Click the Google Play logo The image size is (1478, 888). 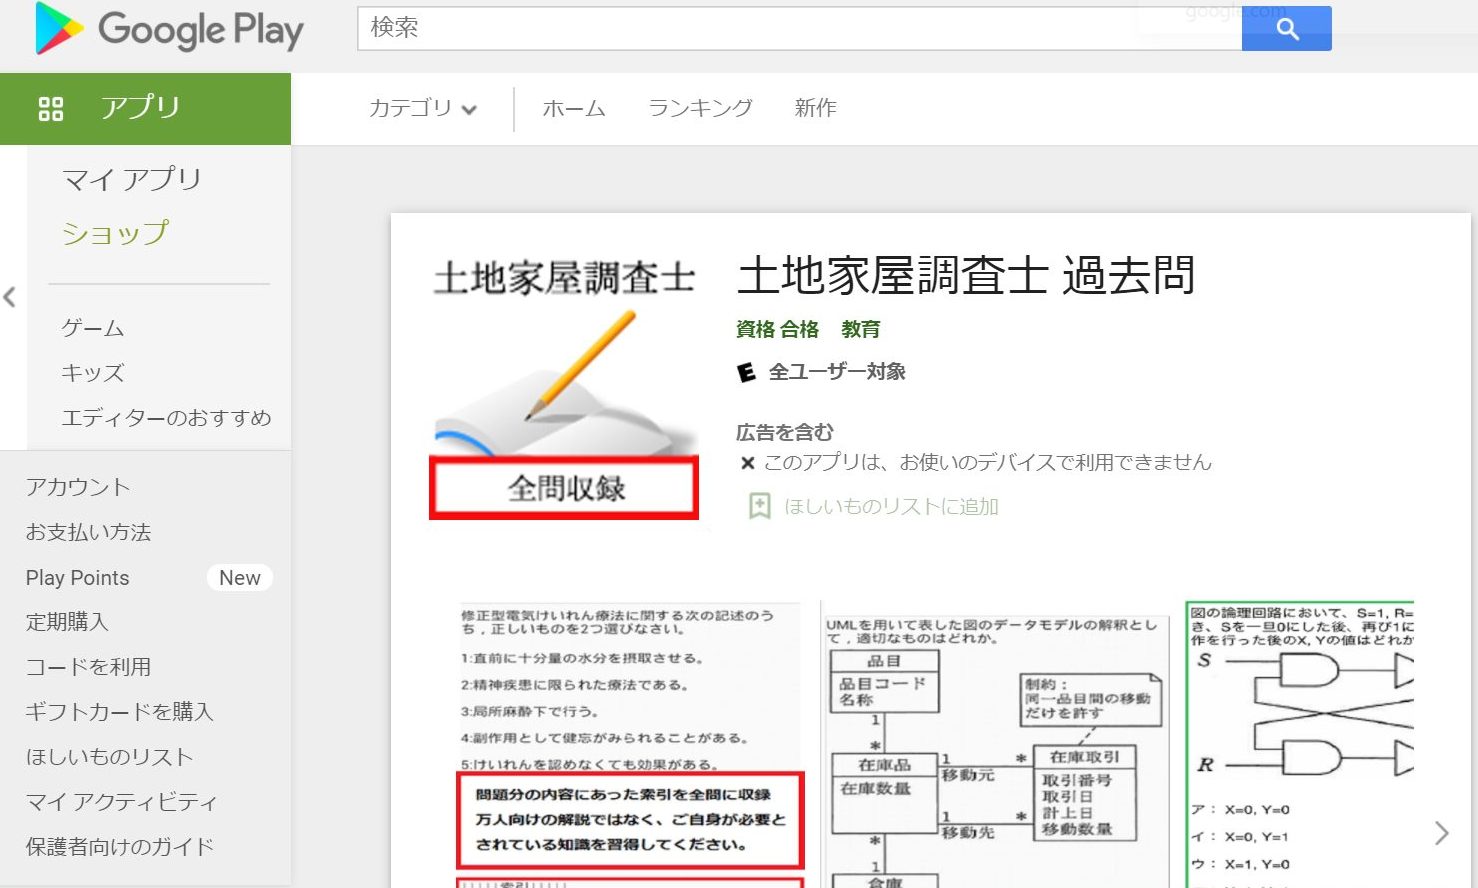point(169,29)
